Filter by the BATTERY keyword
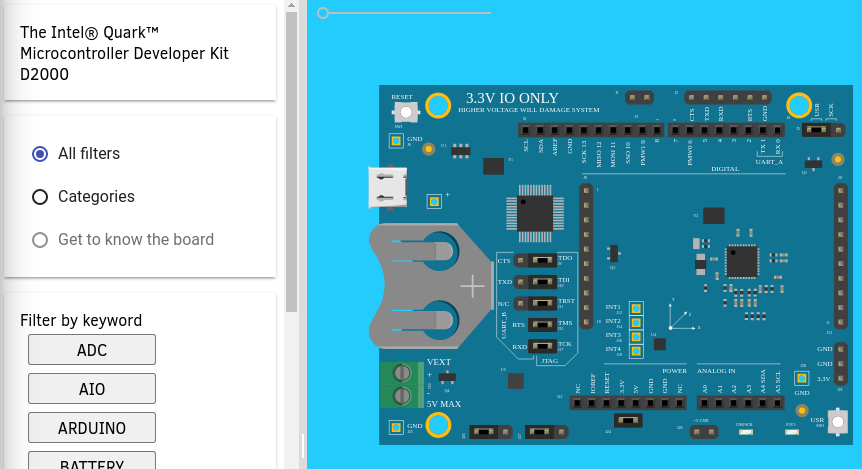This screenshot has width=862, height=469. coord(92,461)
